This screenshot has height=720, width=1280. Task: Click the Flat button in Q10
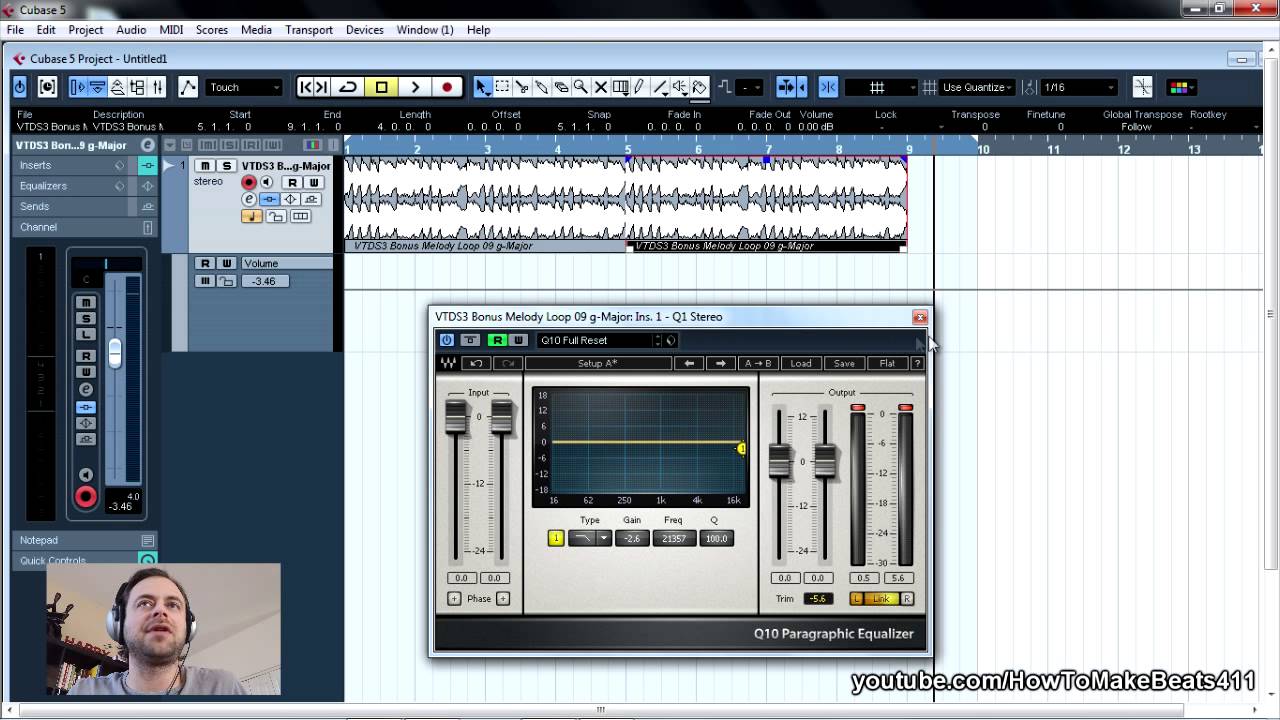click(887, 363)
